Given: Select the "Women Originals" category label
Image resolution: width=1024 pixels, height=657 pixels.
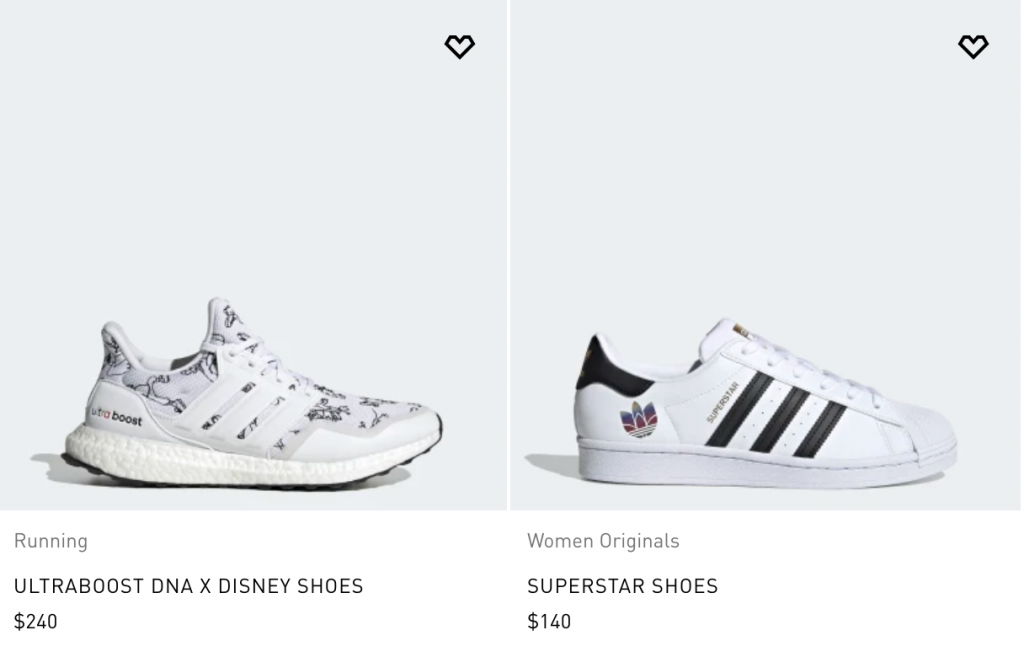Looking at the screenshot, I should pos(603,541).
